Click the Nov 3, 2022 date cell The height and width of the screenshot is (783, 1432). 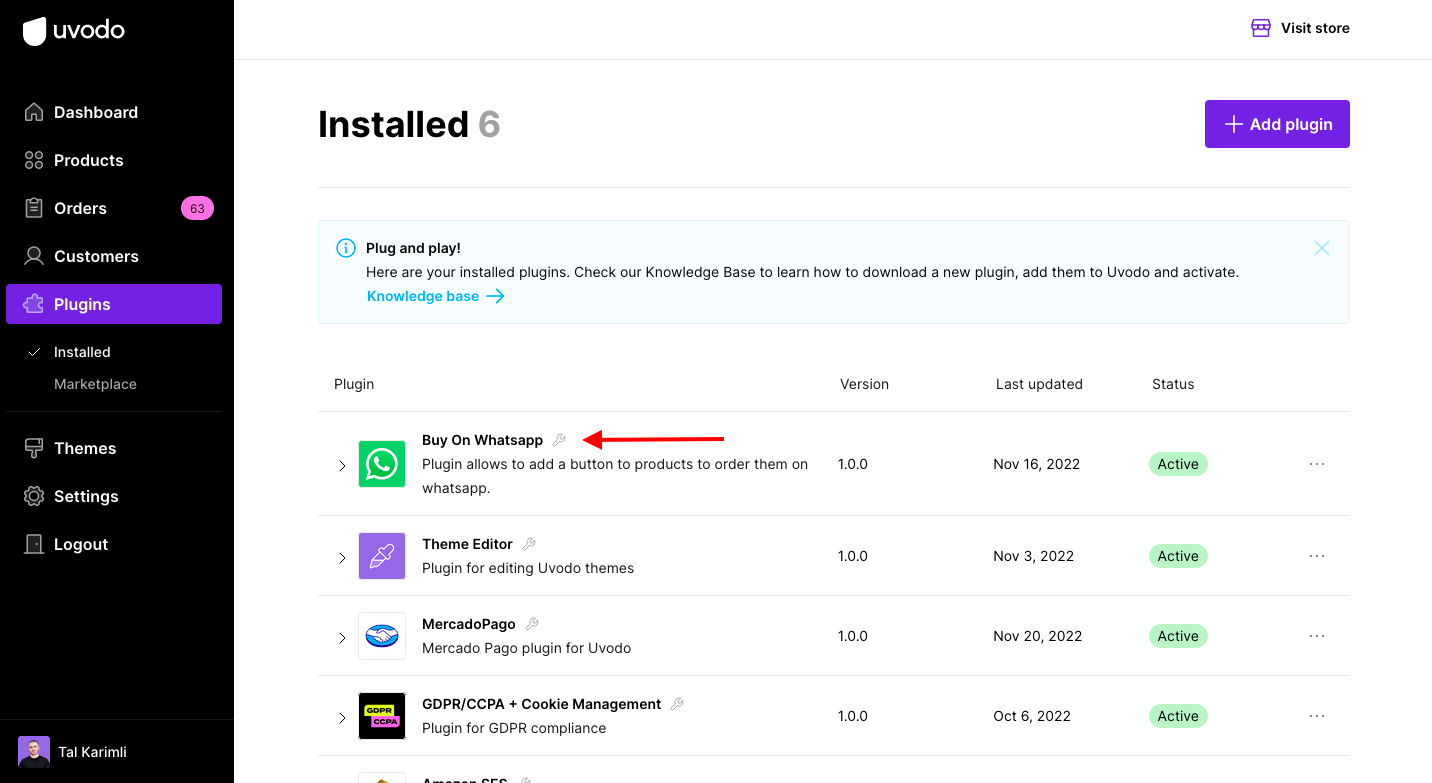click(1033, 556)
